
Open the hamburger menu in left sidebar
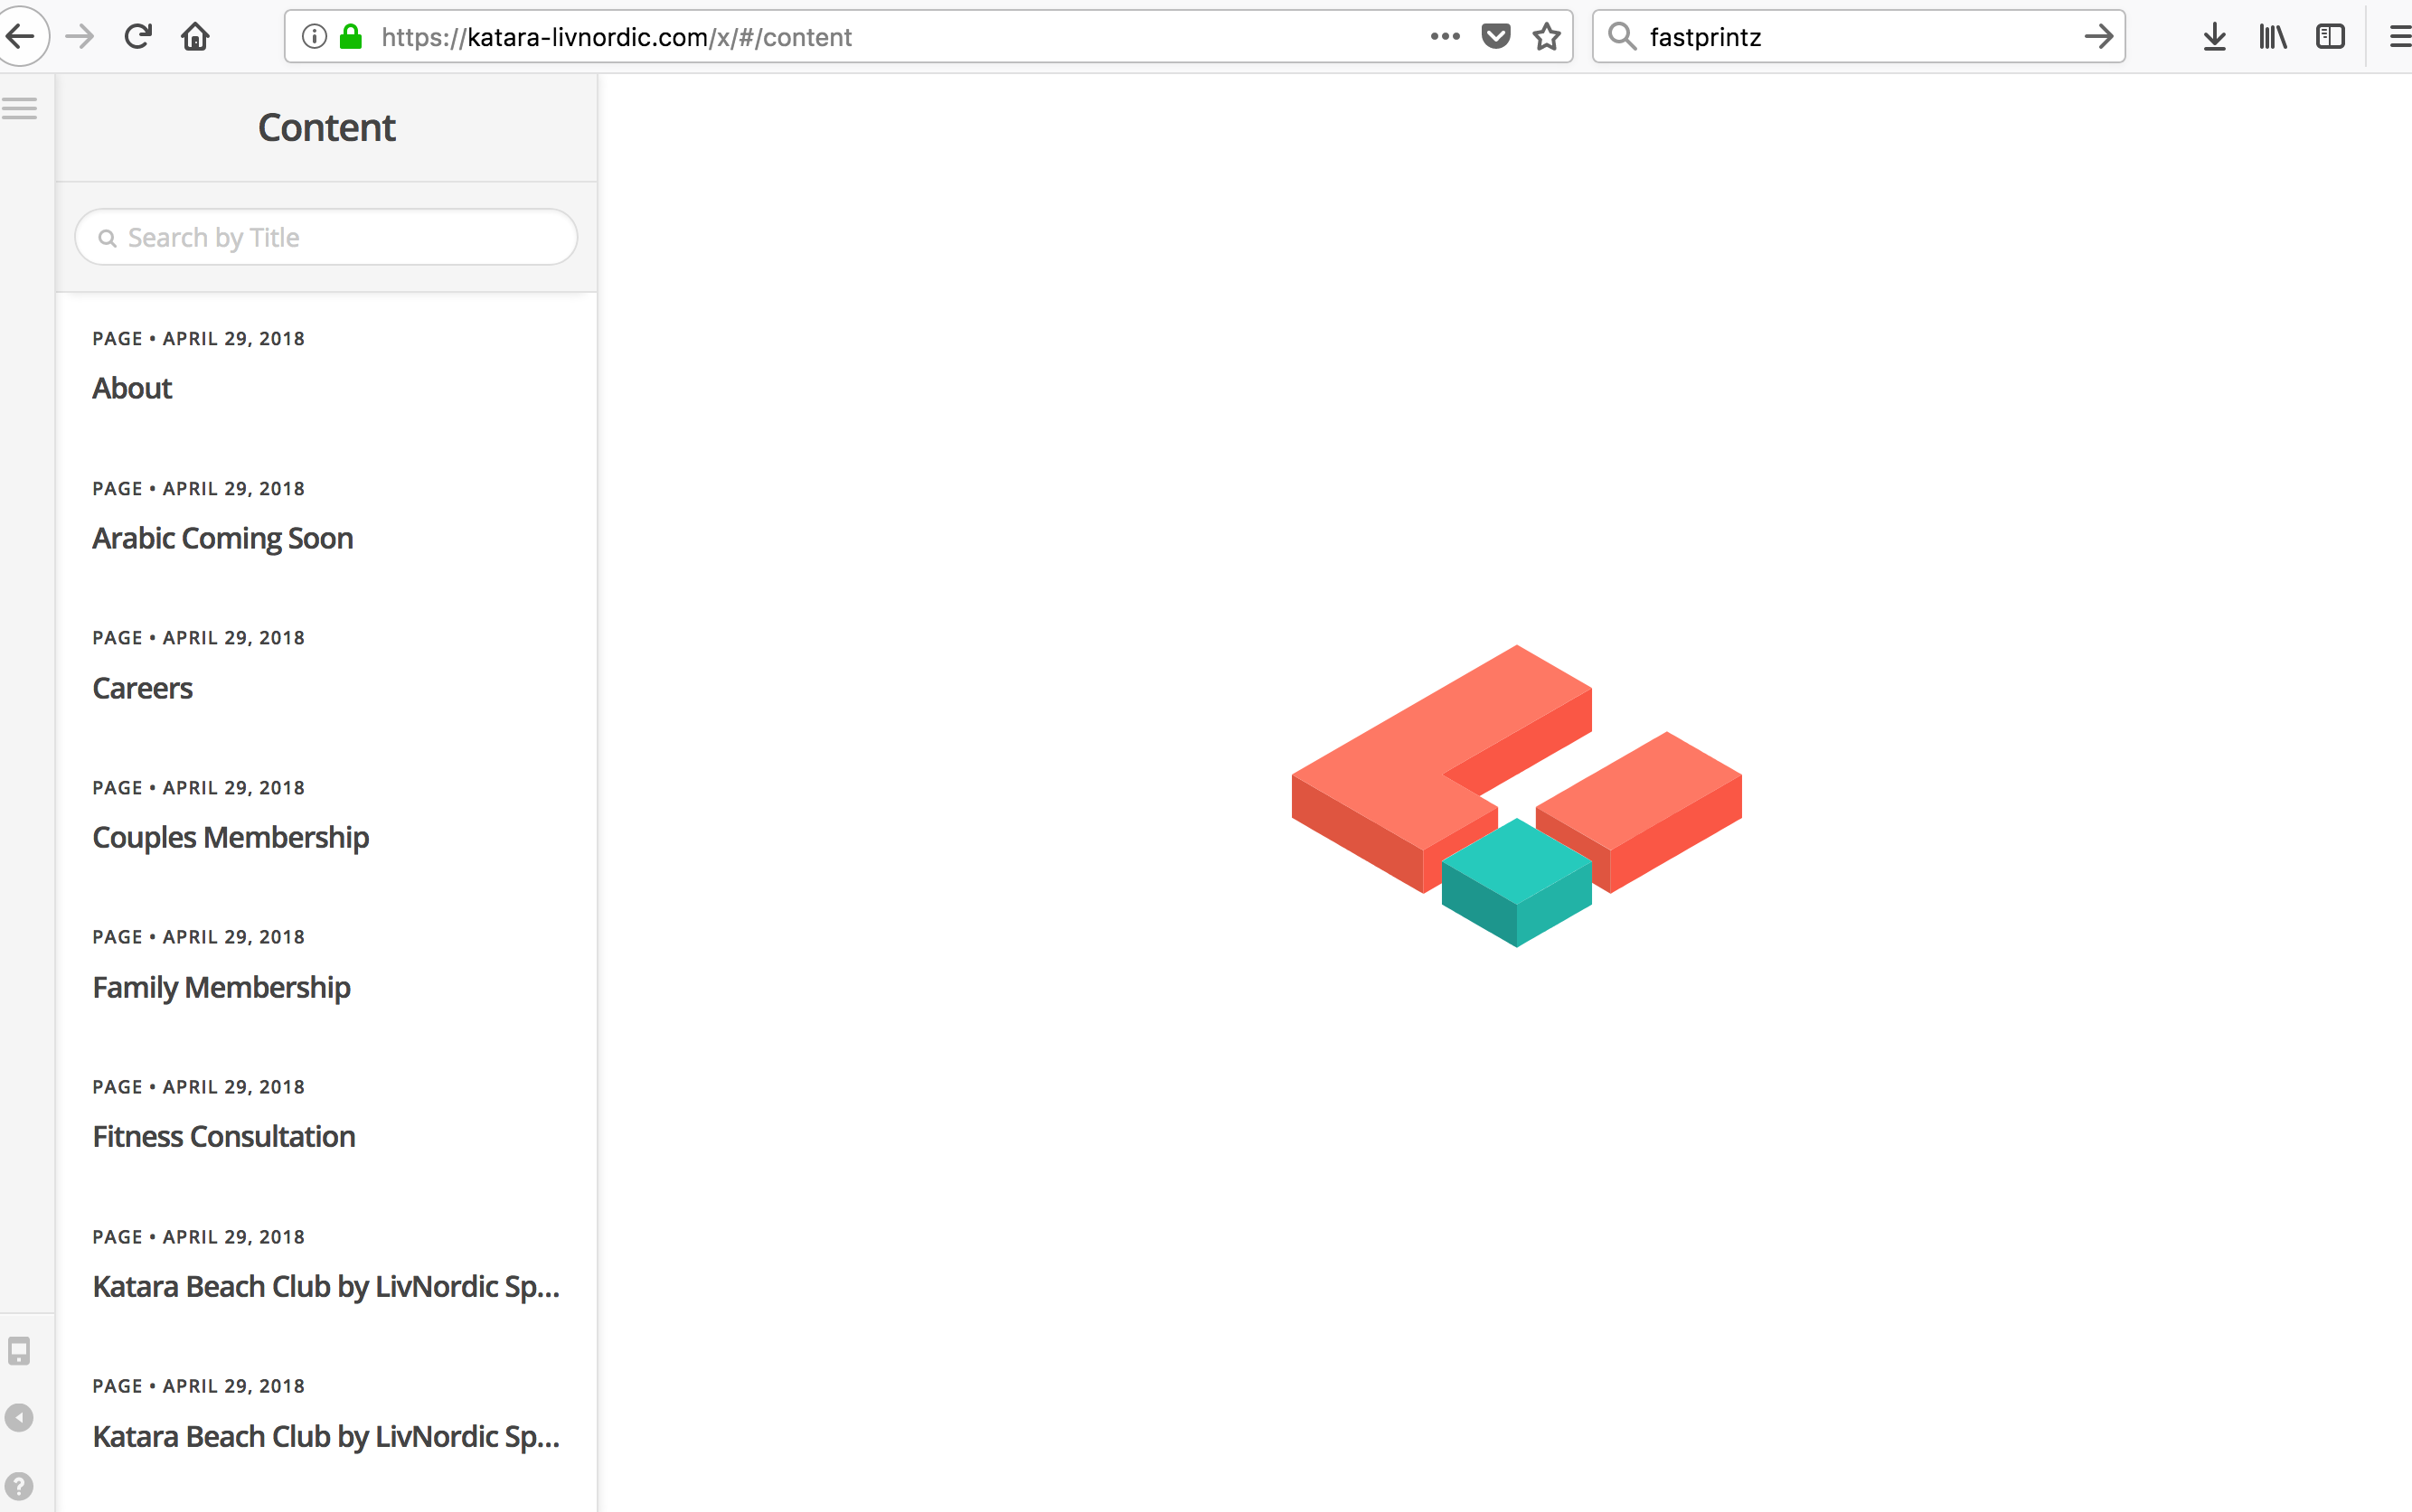click(x=20, y=108)
